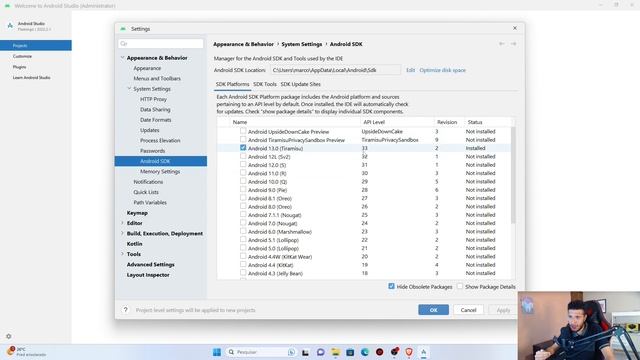The height and width of the screenshot is (360, 640).
Task: Open Keymap settings page
Action: click(x=137, y=213)
